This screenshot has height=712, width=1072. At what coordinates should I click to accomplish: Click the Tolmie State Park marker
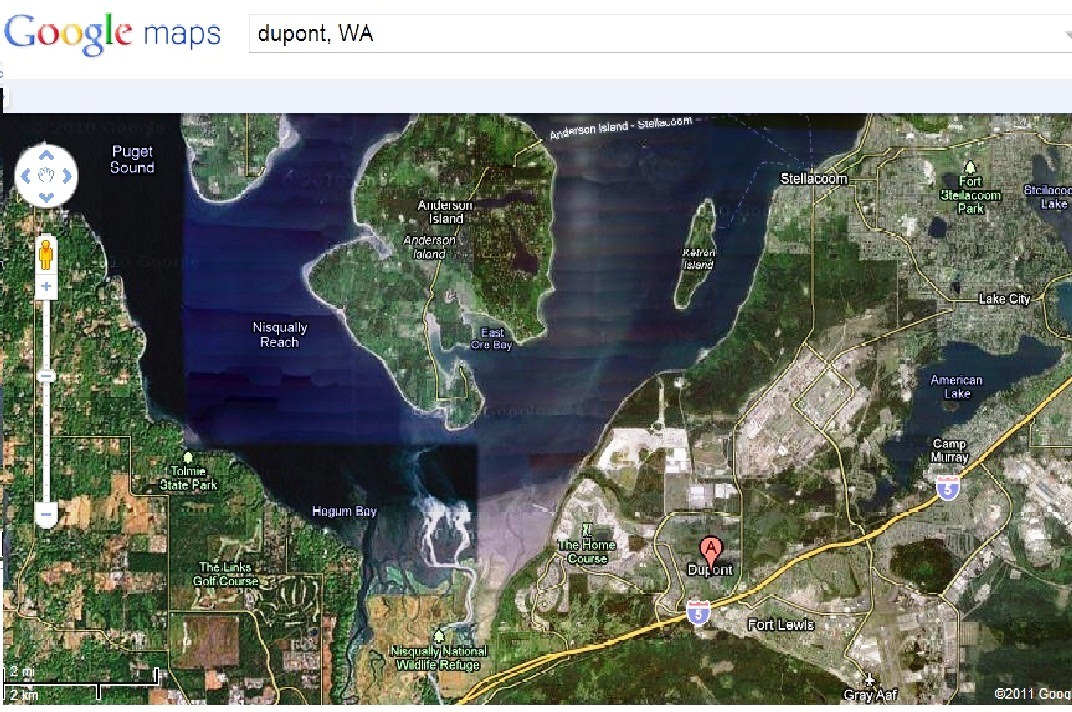(188, 457)
